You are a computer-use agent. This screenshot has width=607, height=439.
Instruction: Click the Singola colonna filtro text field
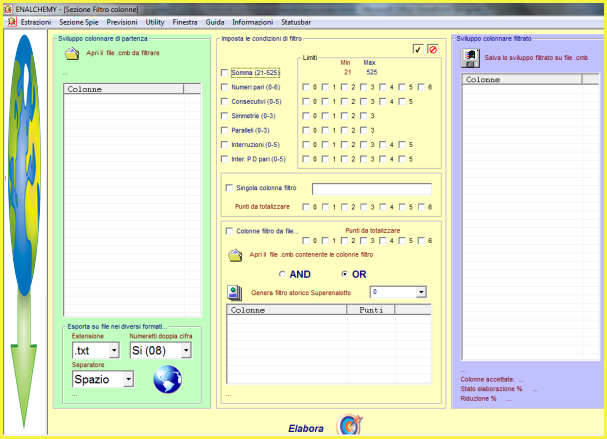(x=372, y=189)
